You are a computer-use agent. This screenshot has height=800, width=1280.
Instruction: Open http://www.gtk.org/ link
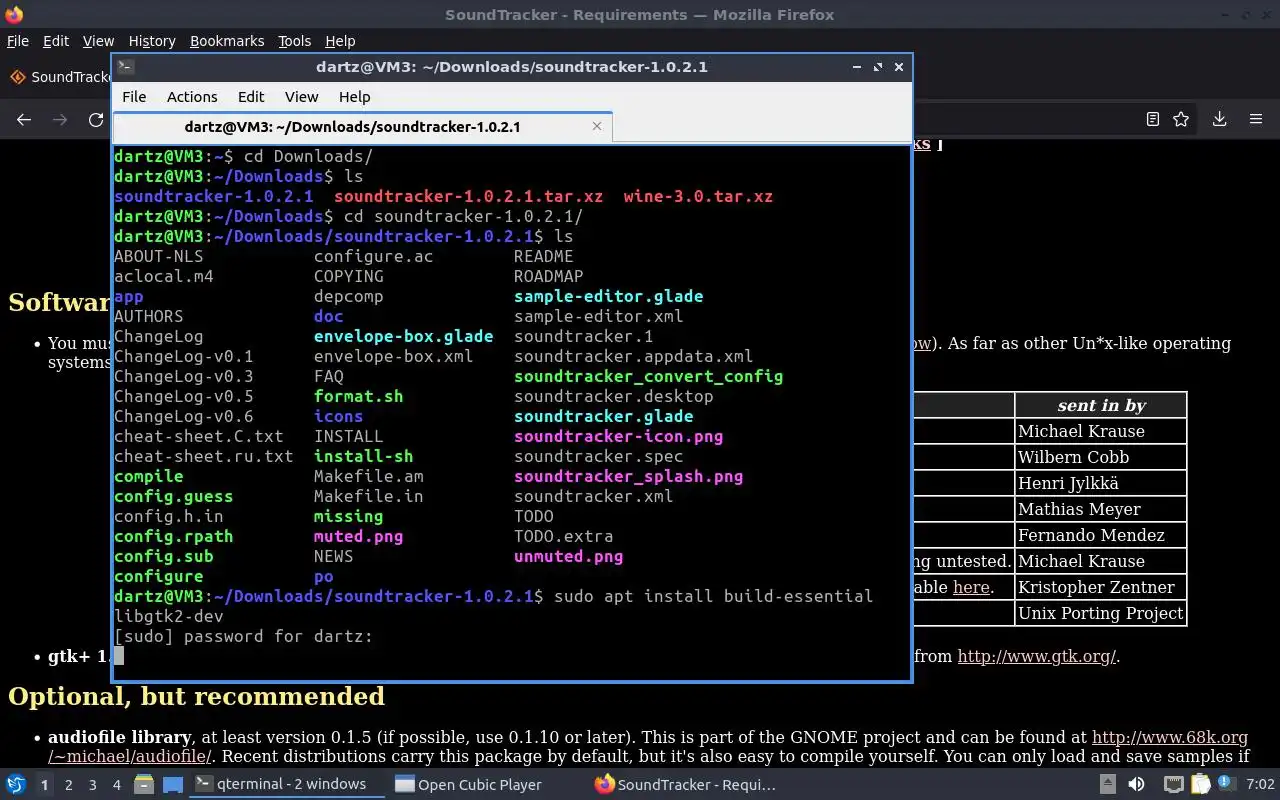(x=1037, y=657)
